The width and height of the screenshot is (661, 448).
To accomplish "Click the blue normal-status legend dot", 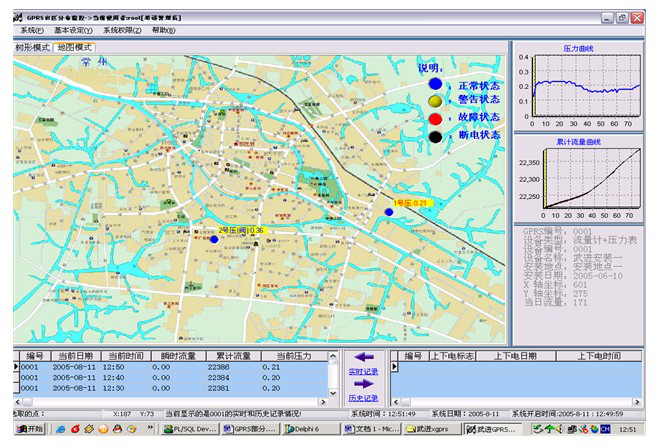I will [x=435, y=84].
